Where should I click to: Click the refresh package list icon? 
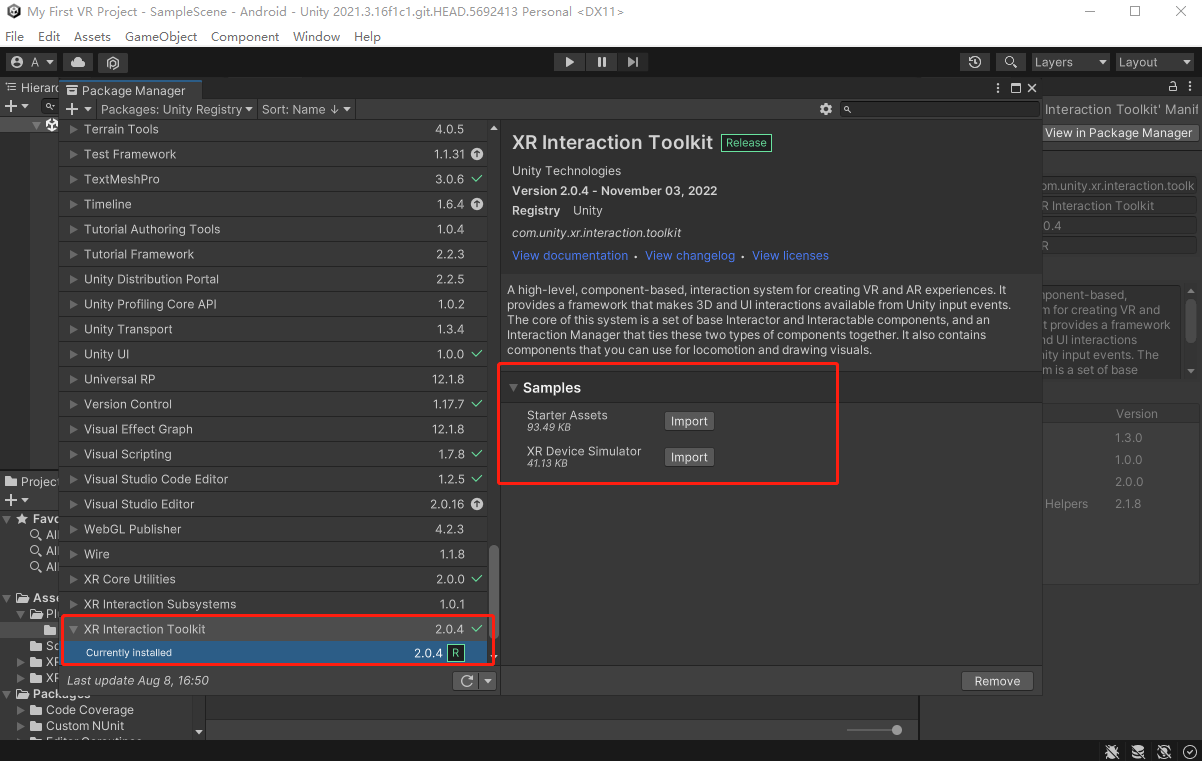tap(466, 681)
